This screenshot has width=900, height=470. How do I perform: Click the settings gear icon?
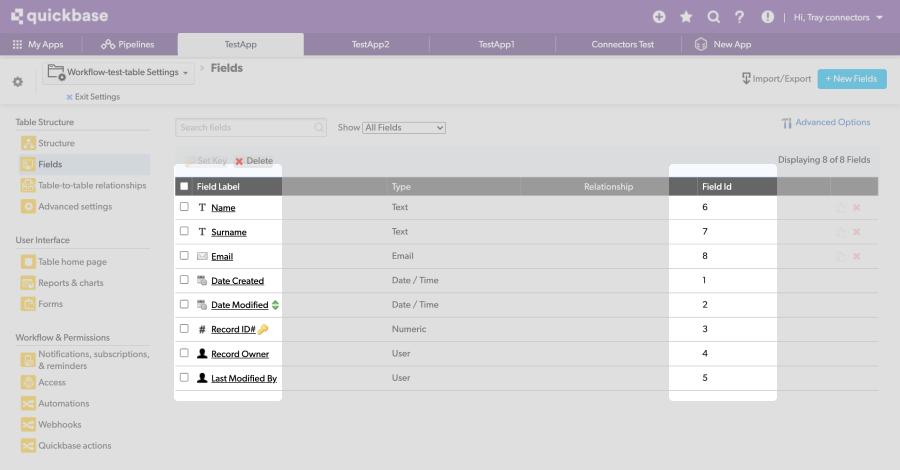click(x=17, y=81)
